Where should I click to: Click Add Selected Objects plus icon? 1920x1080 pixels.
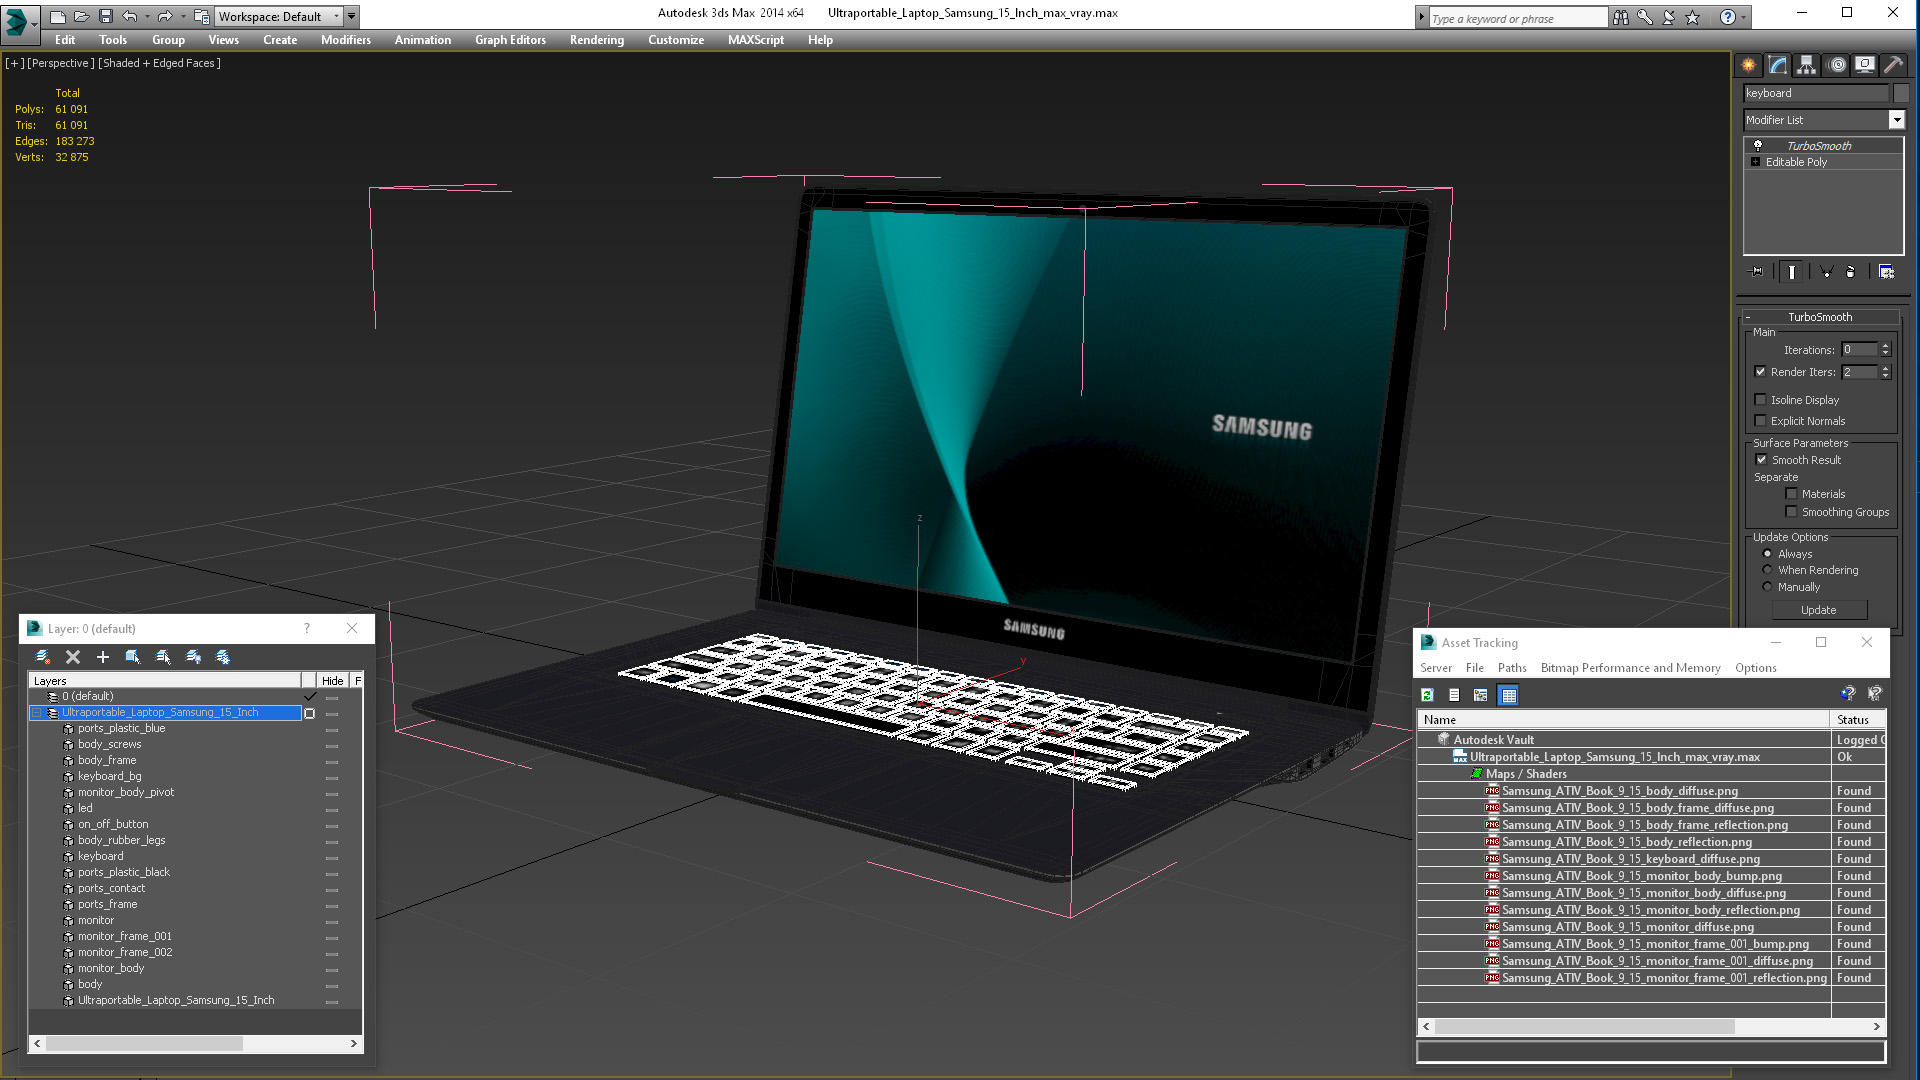pos(102,657)
